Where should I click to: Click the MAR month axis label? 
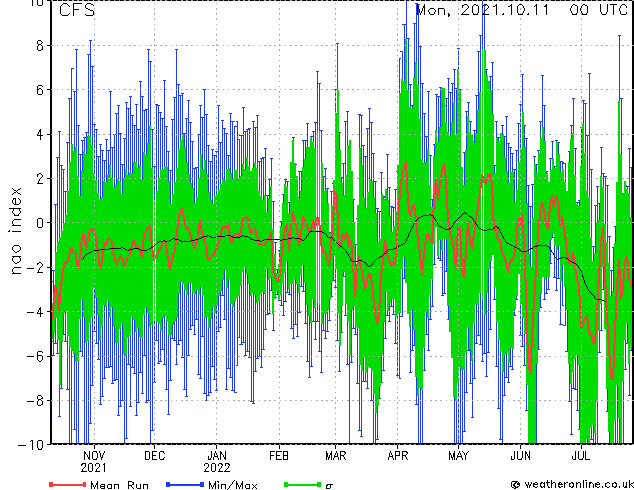point(336,456)
